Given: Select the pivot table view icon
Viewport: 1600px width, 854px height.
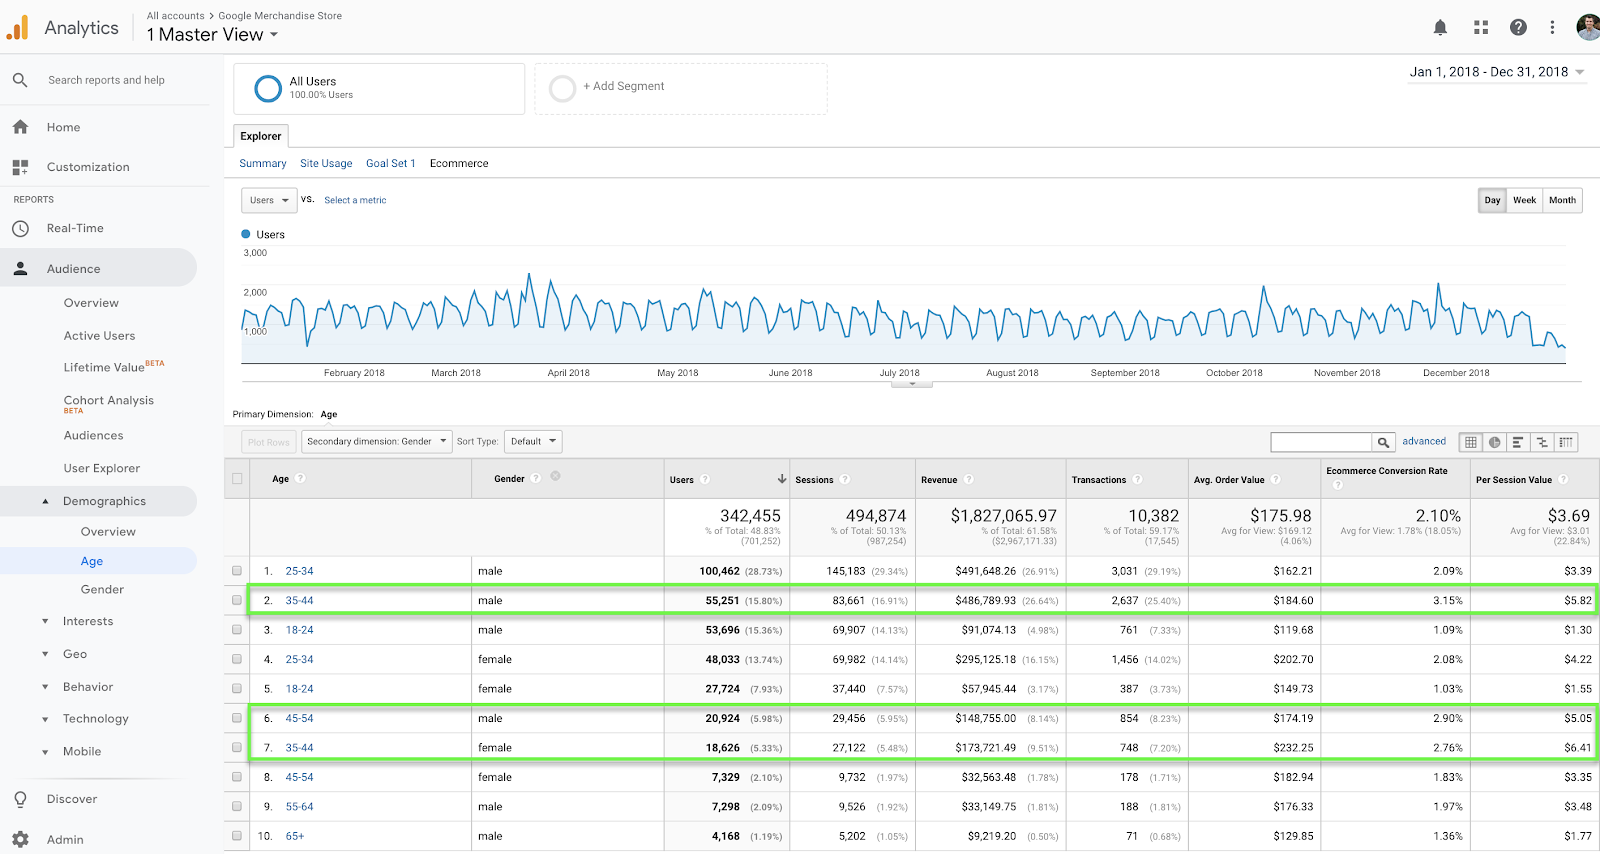Looking at the screenshot, I should tap(1566, 442).
